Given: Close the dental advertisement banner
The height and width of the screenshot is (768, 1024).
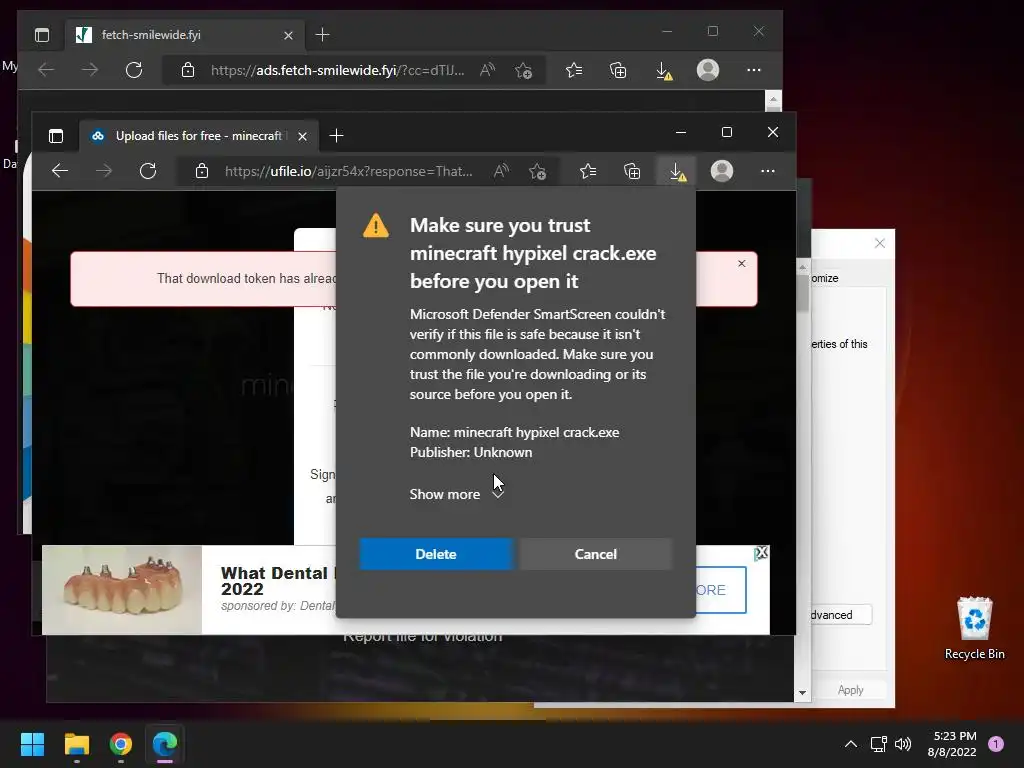Looking at the screenshot, I should click(x=761, y=554).
